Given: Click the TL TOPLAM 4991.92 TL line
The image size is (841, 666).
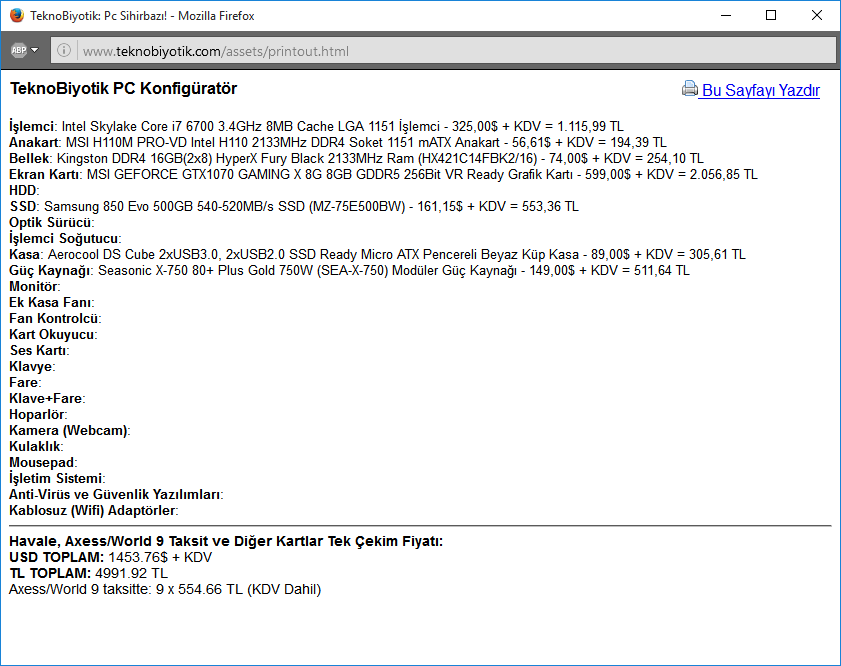Looking at the screenshot, I should point(88,574).
